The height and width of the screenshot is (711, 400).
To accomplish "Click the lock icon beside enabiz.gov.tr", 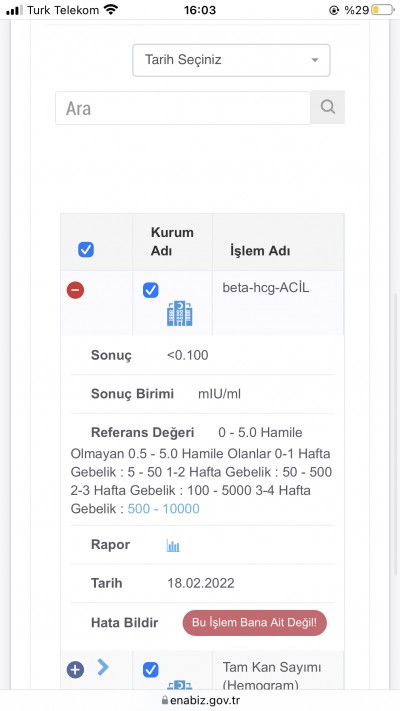I will pyautogui.click(x=165, y=700).
